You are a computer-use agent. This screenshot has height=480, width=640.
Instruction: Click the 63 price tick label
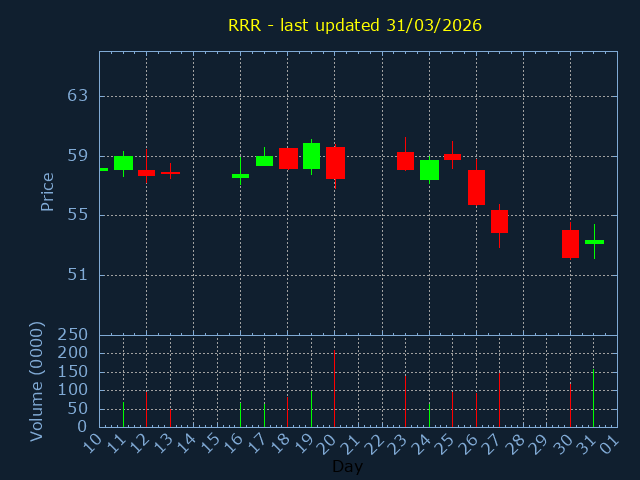(78, 96)
